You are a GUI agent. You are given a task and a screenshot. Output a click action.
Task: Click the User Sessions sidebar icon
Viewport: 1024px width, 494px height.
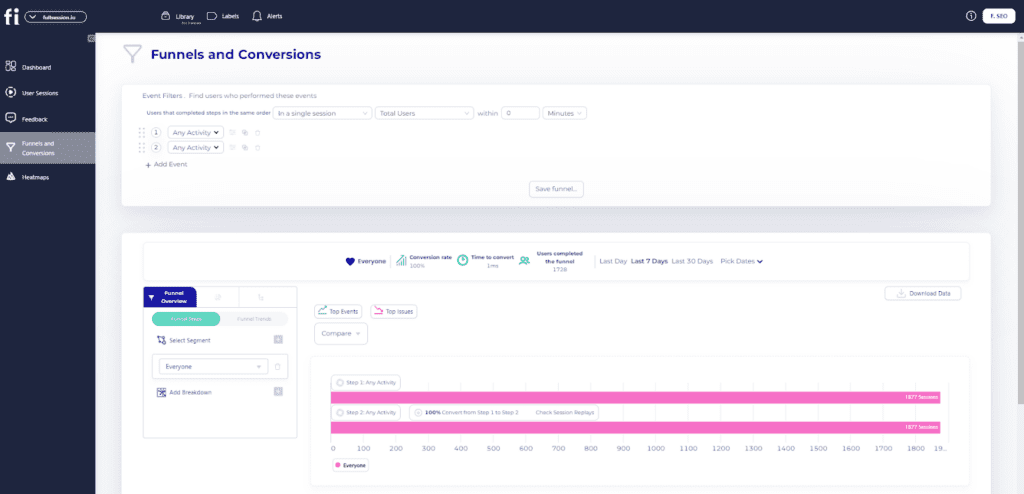tap(10, 93)
